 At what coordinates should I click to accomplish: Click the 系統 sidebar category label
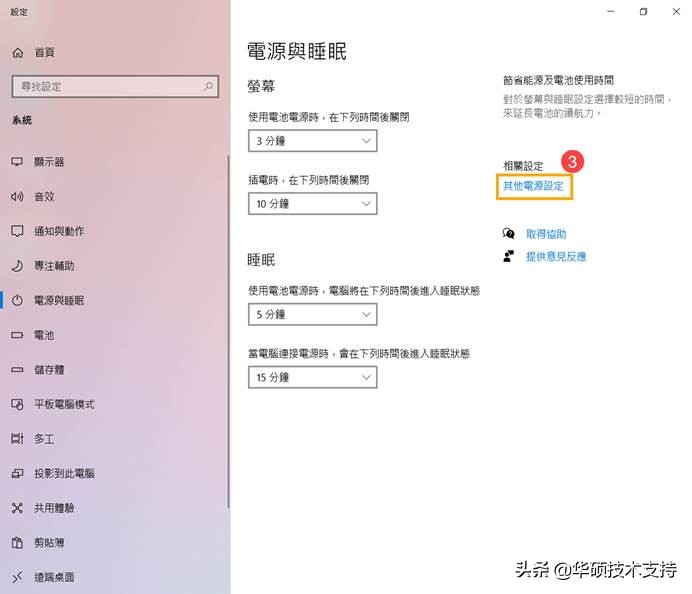tap(22, 120)
